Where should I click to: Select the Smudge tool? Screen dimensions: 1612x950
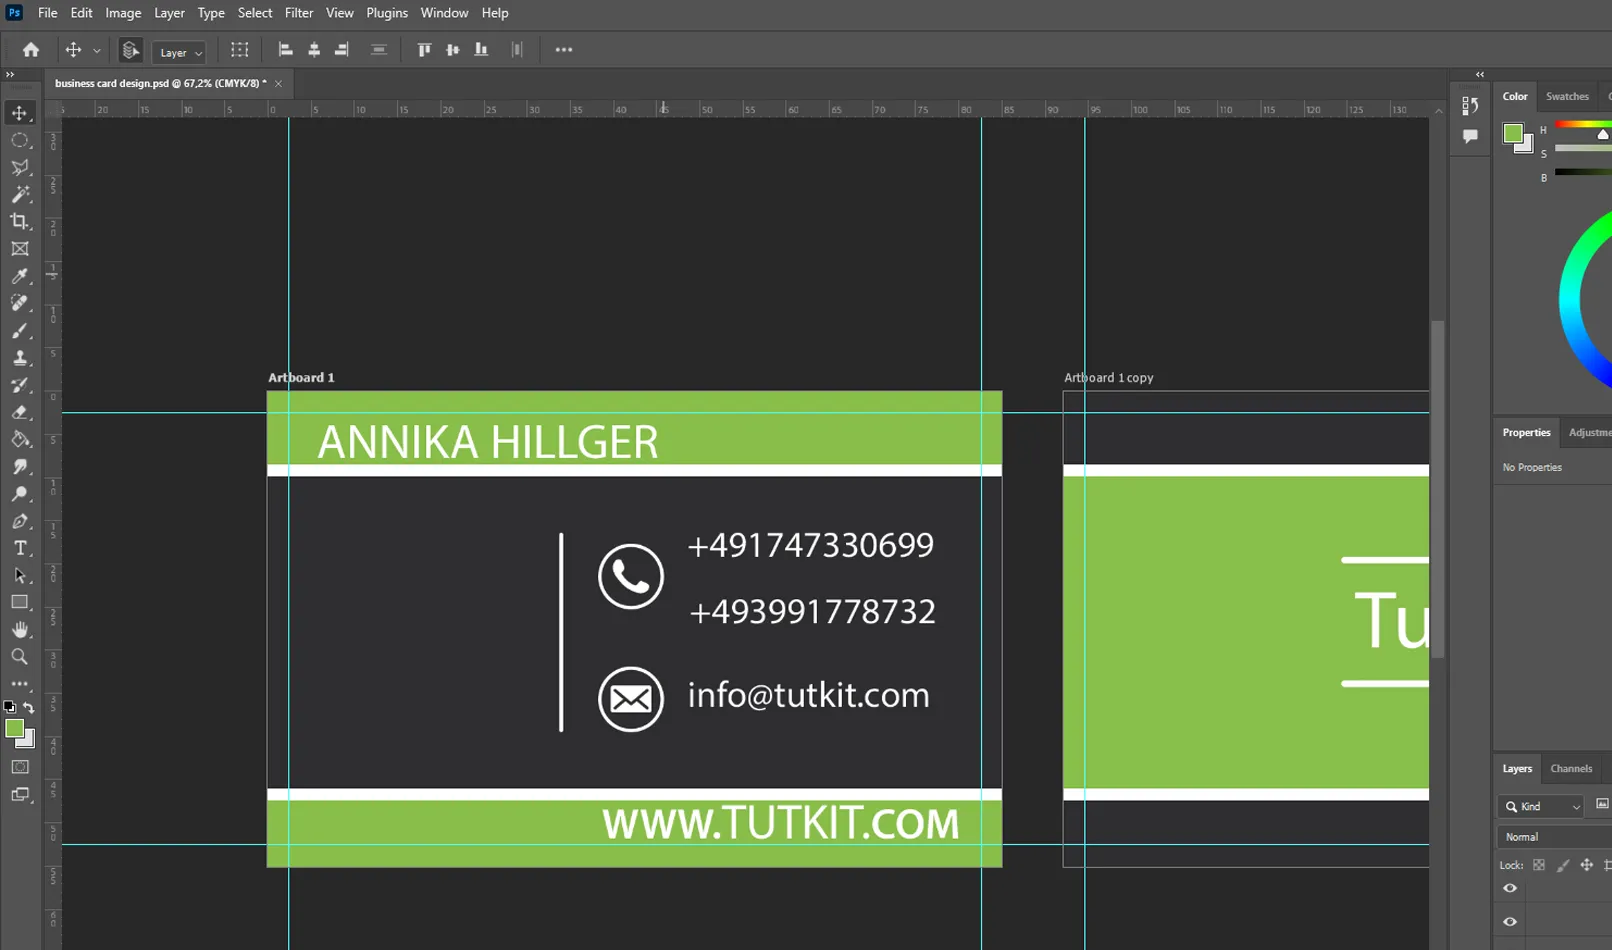click(20, 466)
